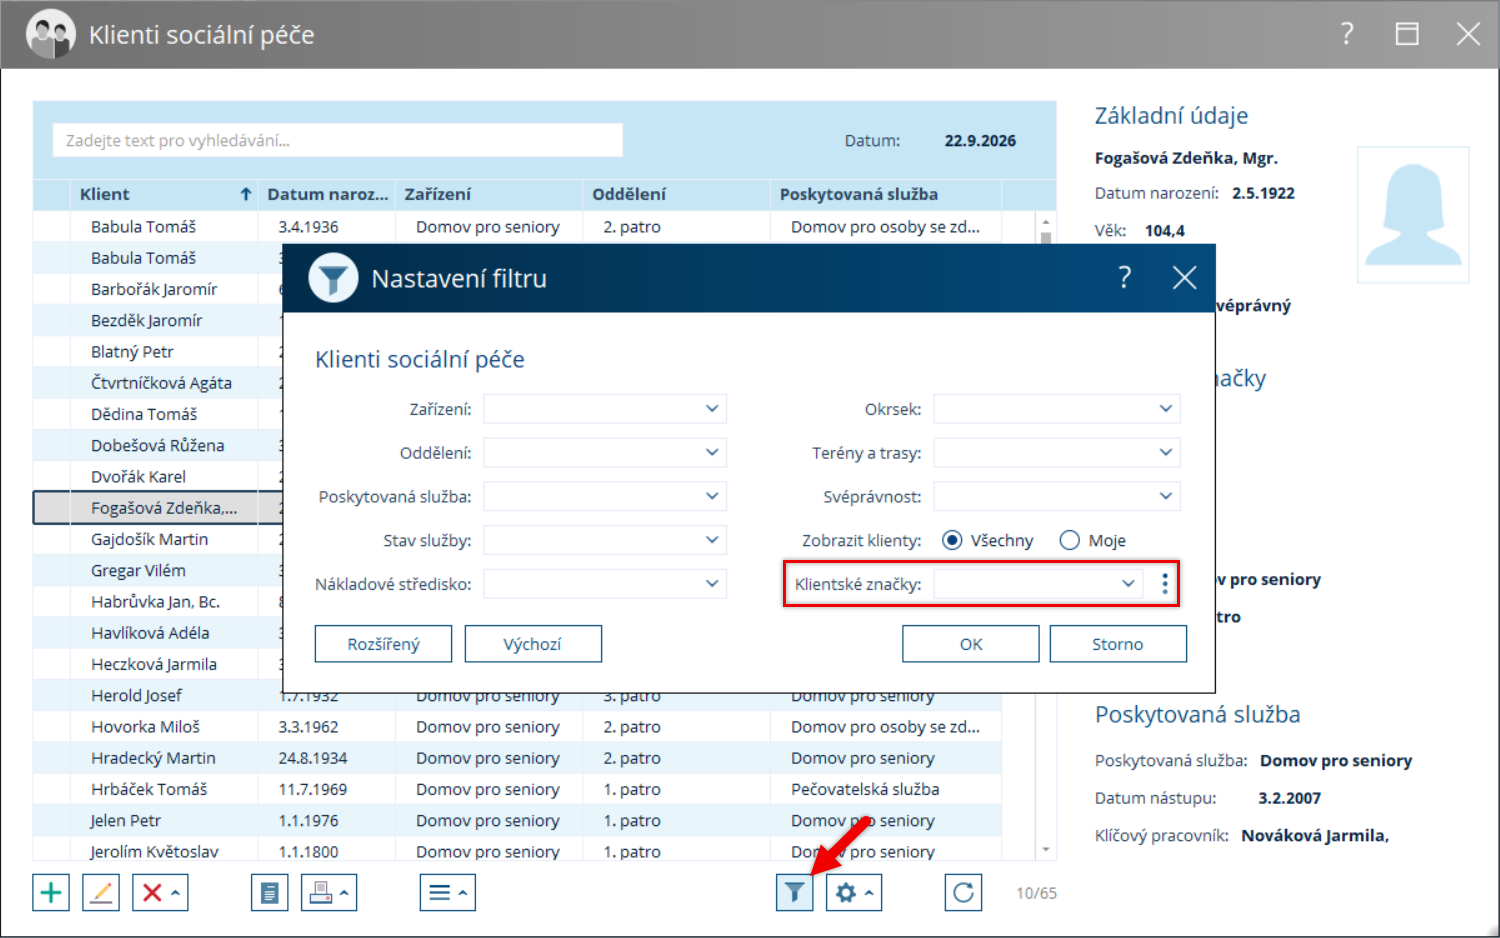The height and width of the screenshot is (938, 1500).
Task: Confirm filter with the OK button
Action: (x=971, y=644)
